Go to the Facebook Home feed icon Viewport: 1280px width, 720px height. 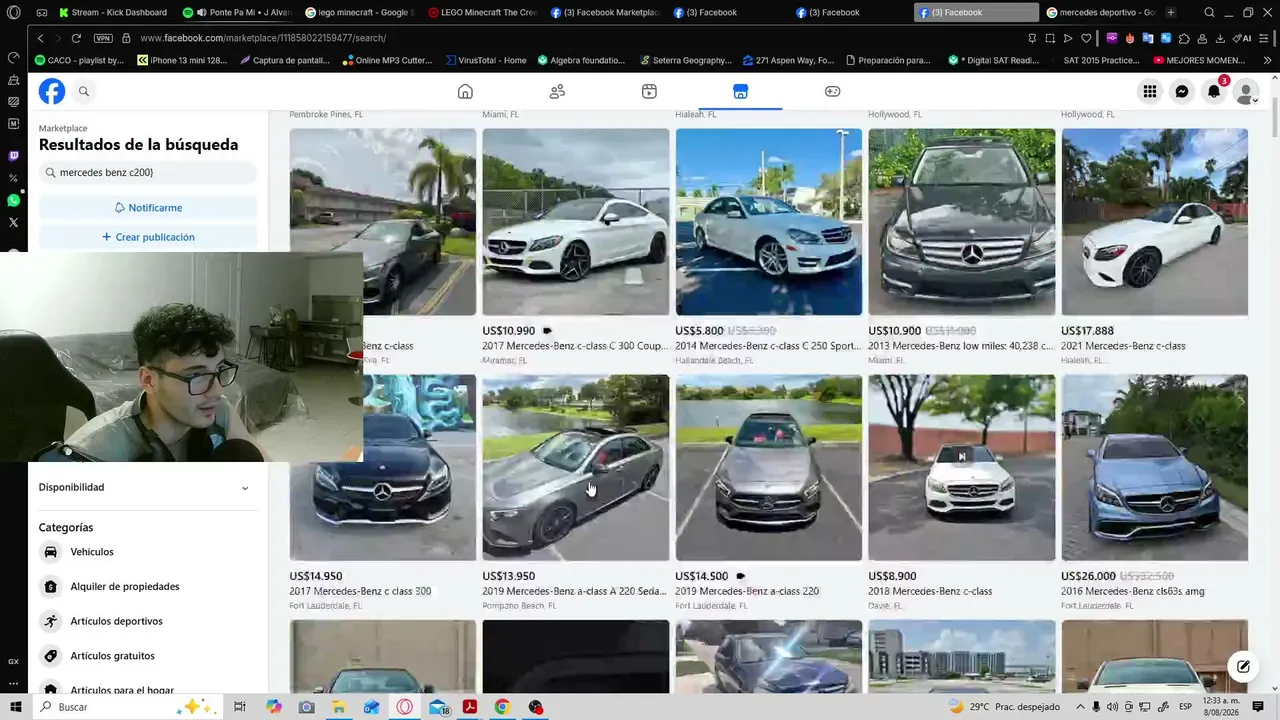[465, 91]
